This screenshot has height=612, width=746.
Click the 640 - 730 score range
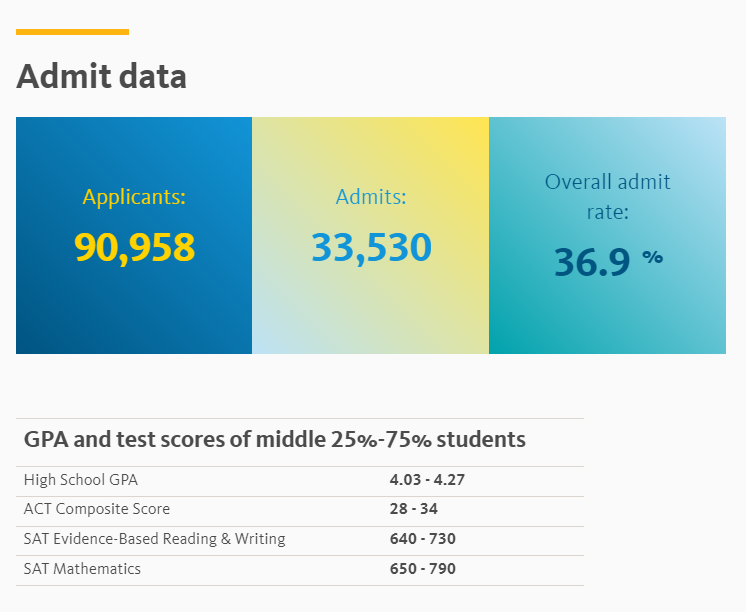point(422,539)
